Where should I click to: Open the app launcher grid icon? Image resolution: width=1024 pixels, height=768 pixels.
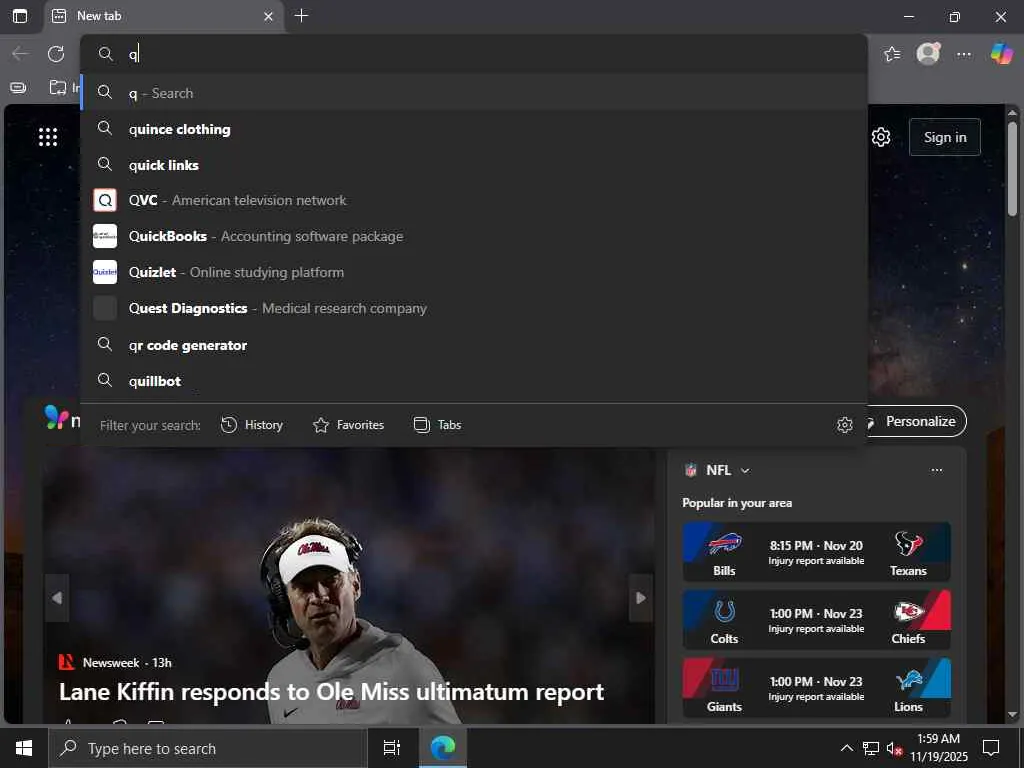(x=48, y=136)
